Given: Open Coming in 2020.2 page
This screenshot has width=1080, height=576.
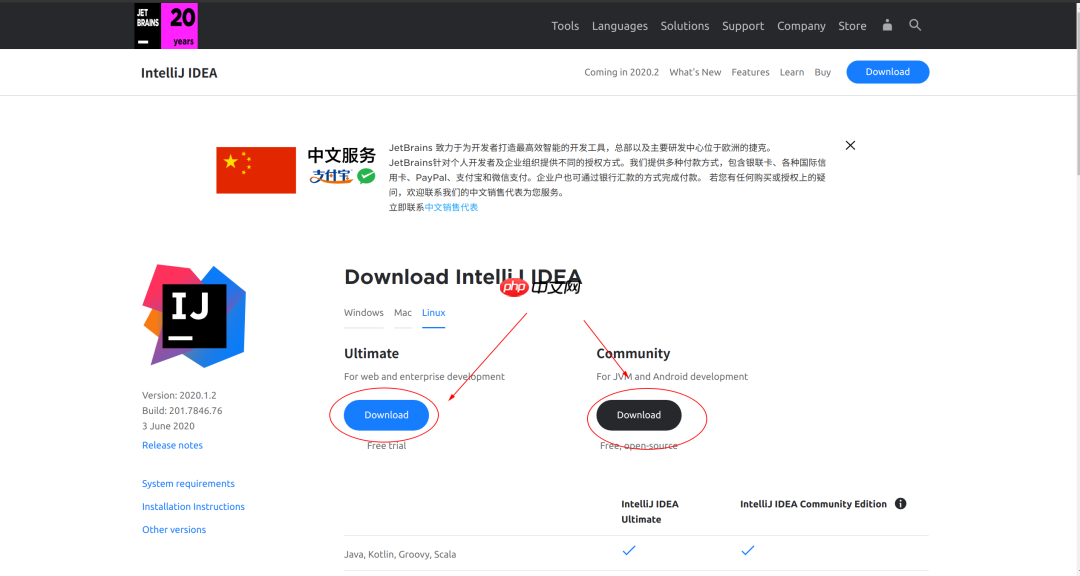Looking at the screenshot, I should [x=621, y=72].
